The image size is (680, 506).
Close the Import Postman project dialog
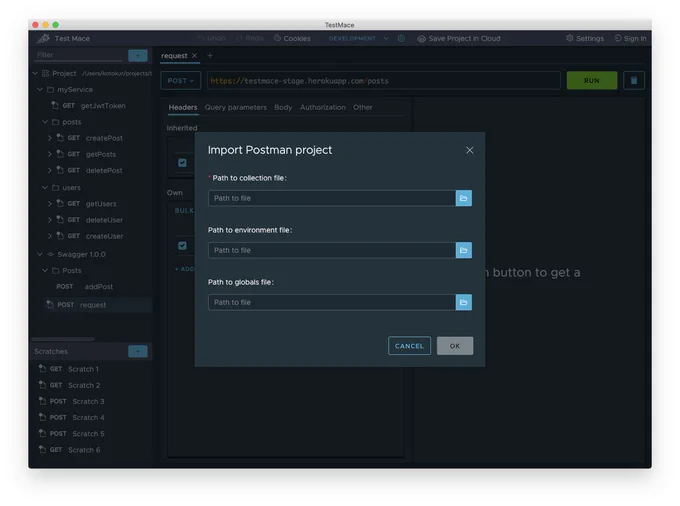point(470,150)
